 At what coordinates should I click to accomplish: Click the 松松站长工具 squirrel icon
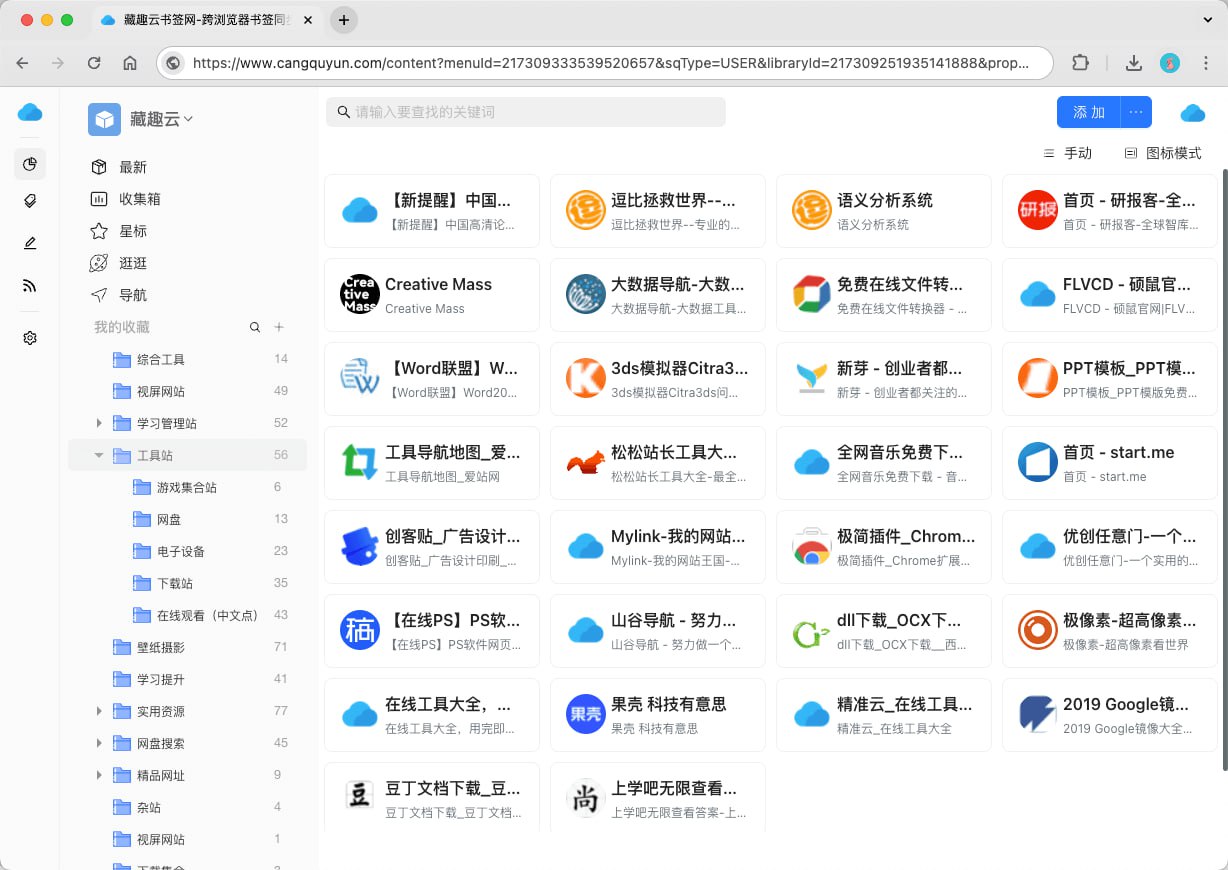click(586, 462)
